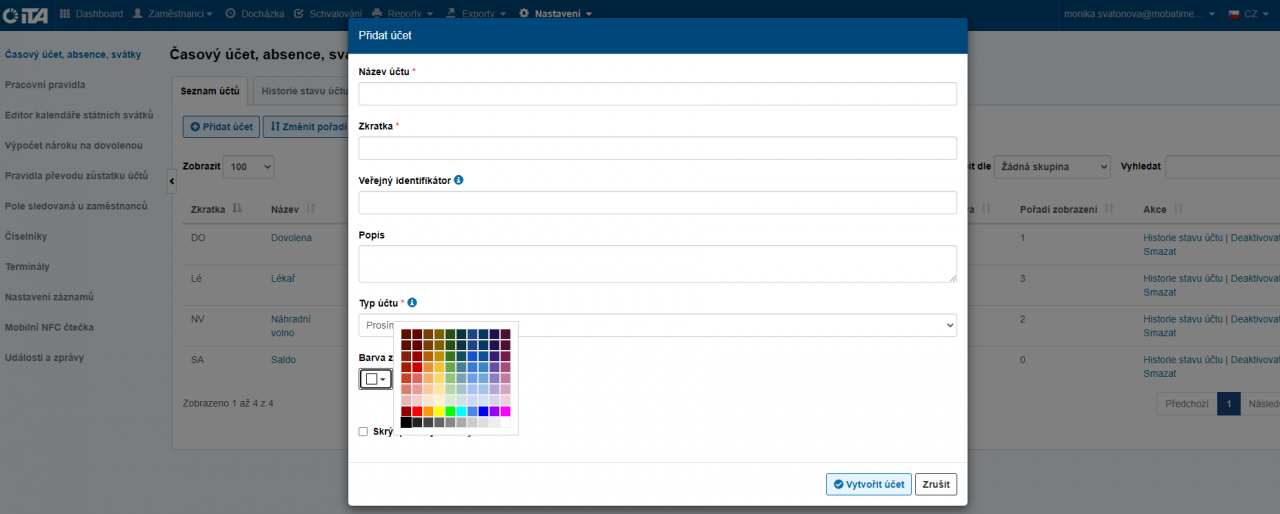The image size is (1280, 514).
Task: Switch to Seznam účtů tab
Action: pyautogui.click(x=210, y=91)
